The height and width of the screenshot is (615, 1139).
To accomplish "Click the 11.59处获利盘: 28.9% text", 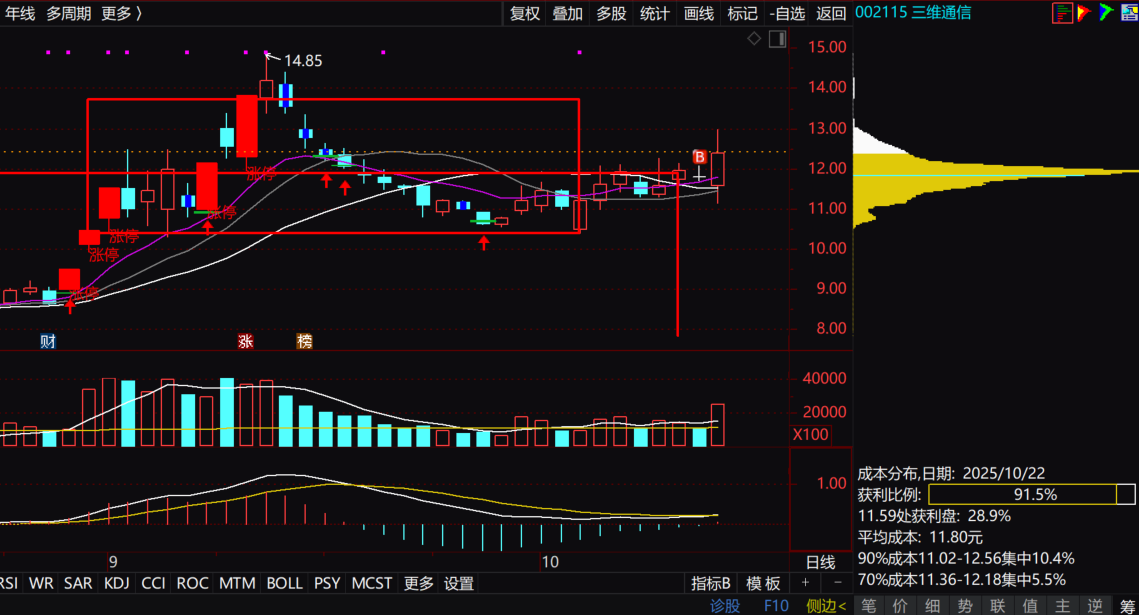I will tap(934, 516).
